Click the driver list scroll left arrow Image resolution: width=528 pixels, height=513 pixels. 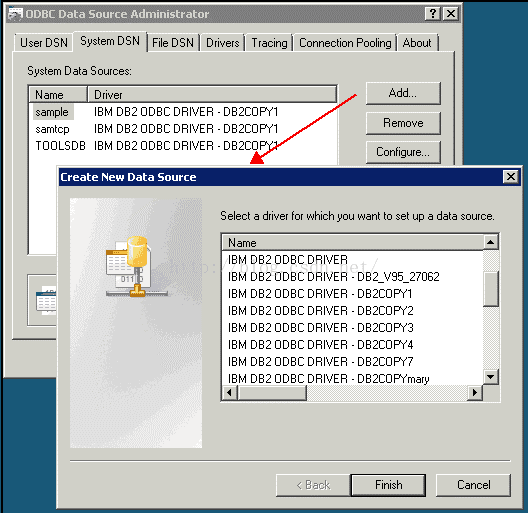(x=230, y=392)
